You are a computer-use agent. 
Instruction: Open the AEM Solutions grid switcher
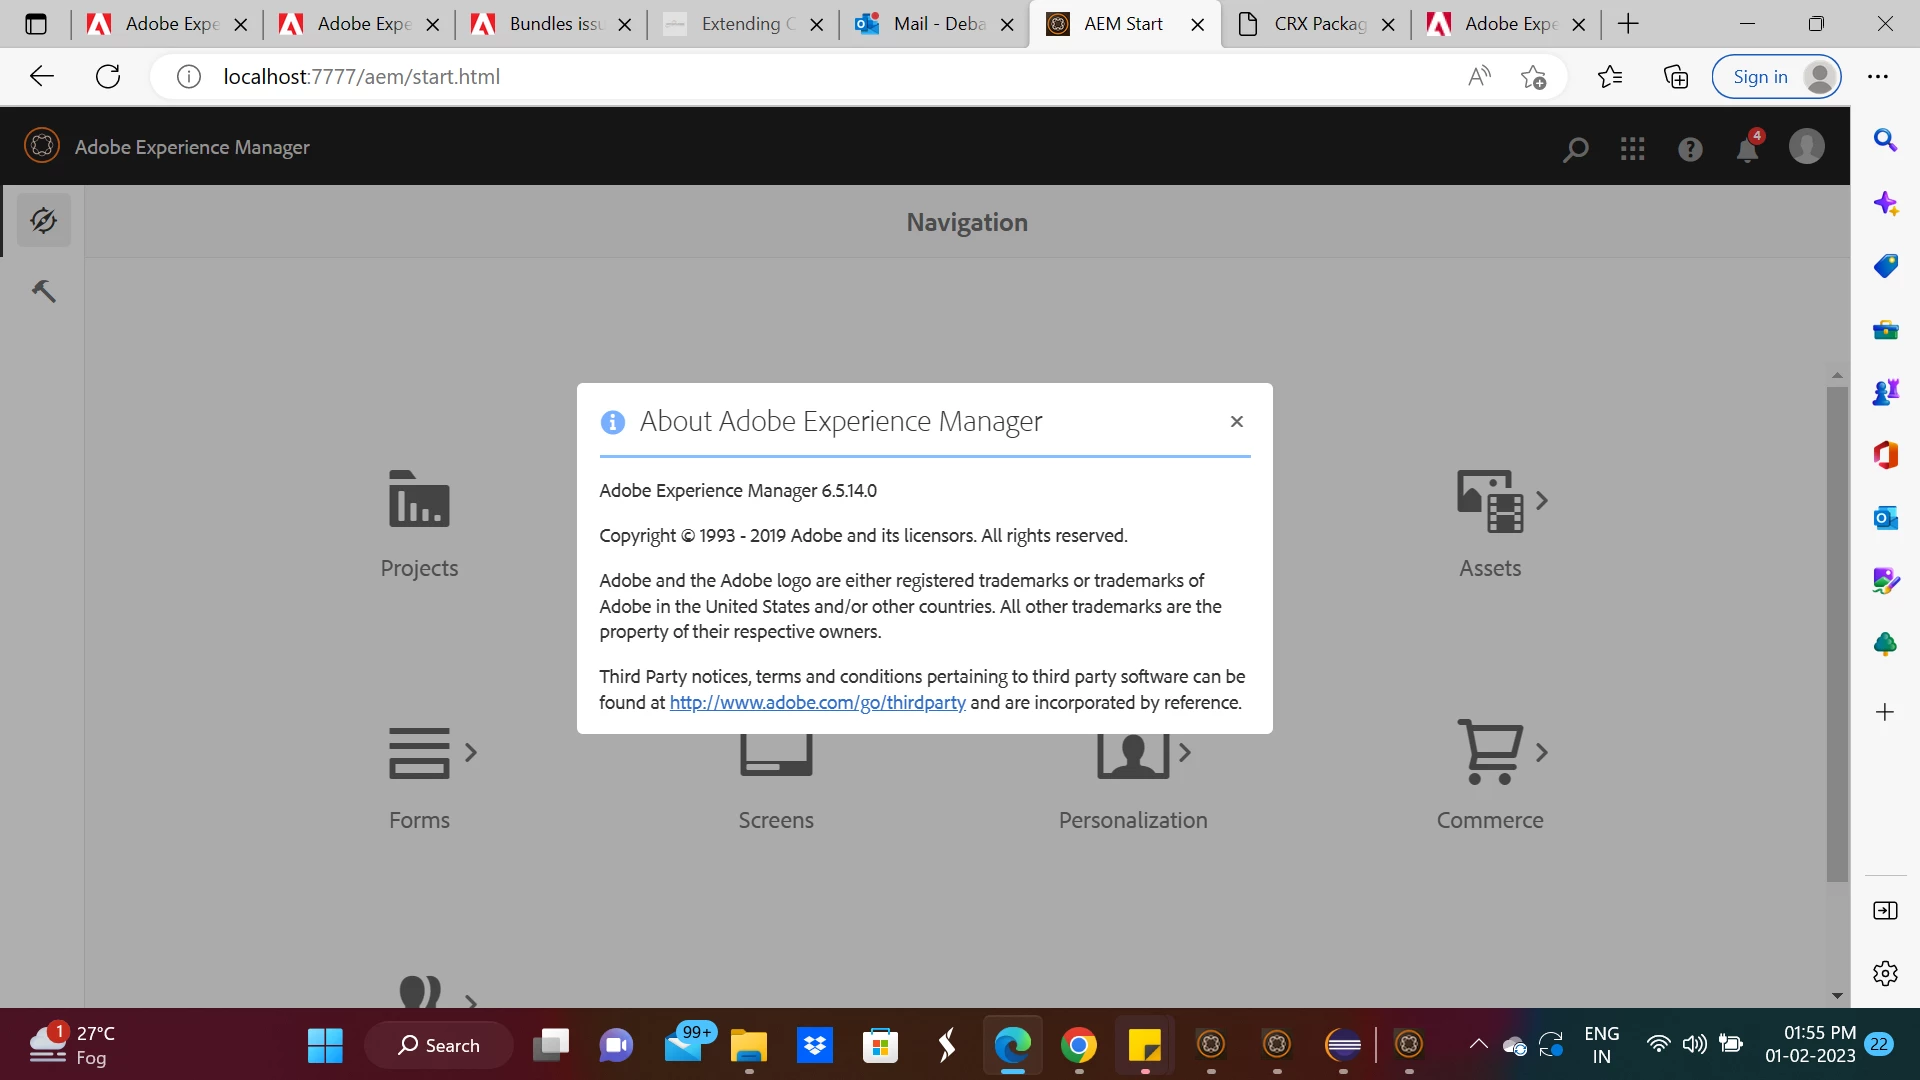pyautogui.click(x=1632, y=149)
